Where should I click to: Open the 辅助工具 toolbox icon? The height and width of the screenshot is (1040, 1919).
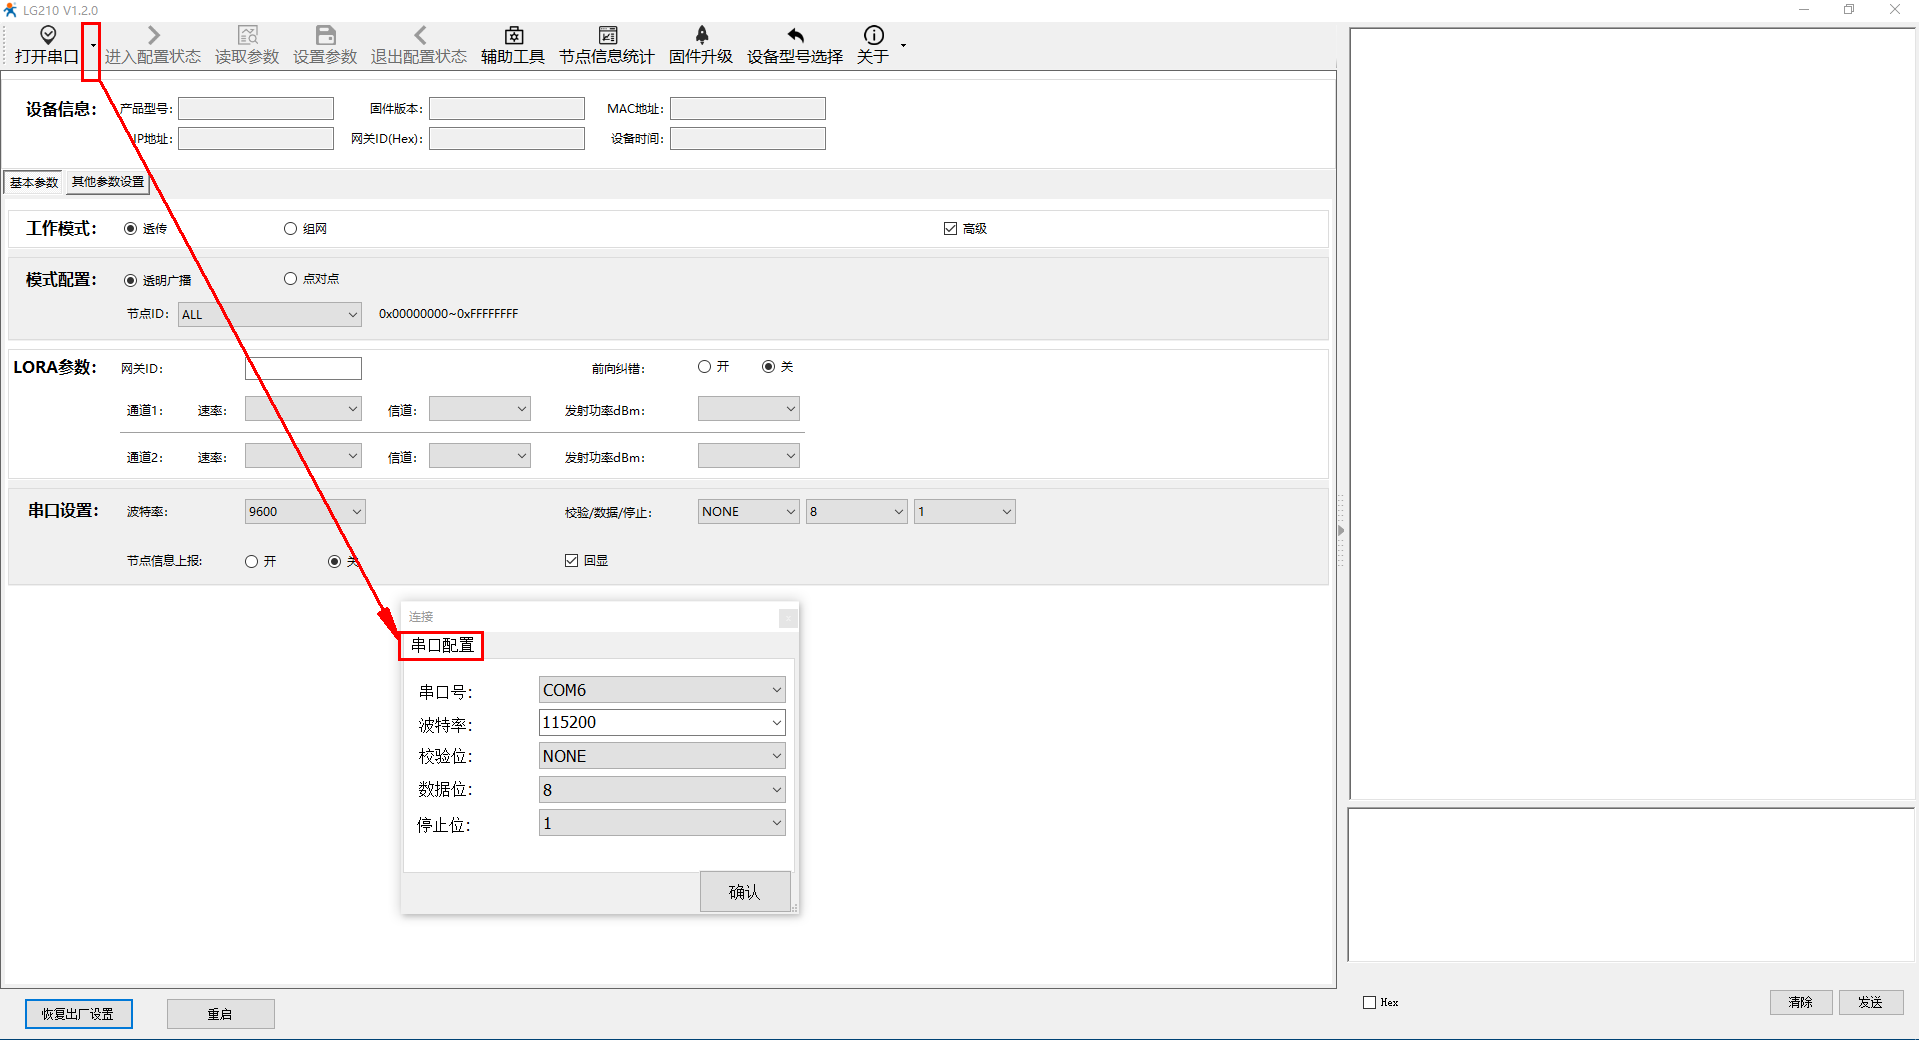click(x=513, y=36)
